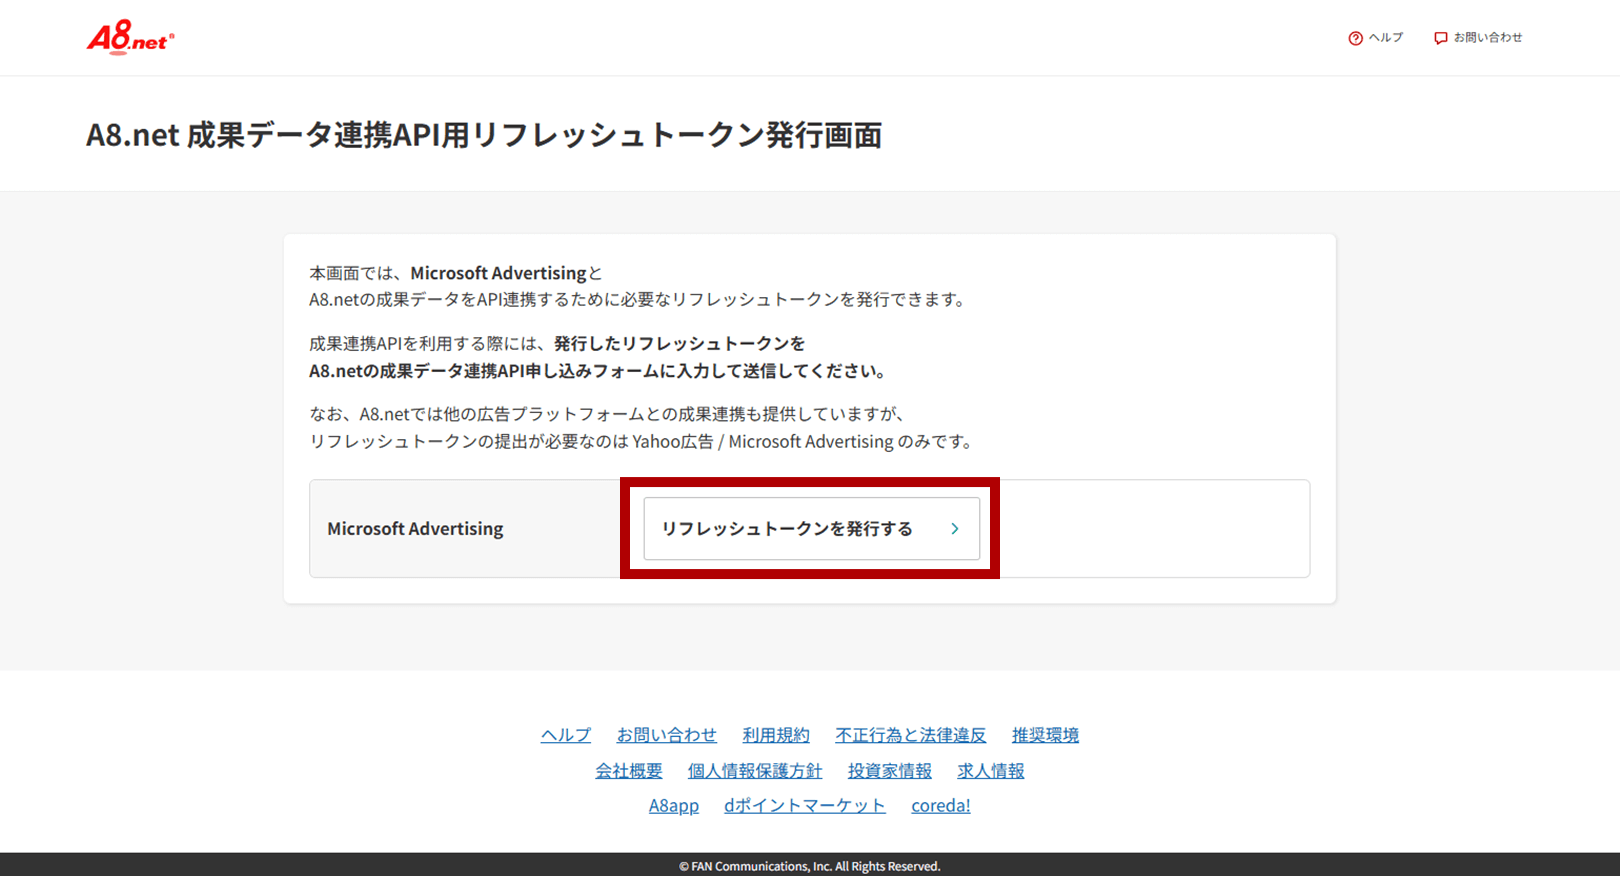Click the line starting 本画面では、Microsoft Advertisingと
Viewport: 1620px width, 876px height.
(456, 273)
